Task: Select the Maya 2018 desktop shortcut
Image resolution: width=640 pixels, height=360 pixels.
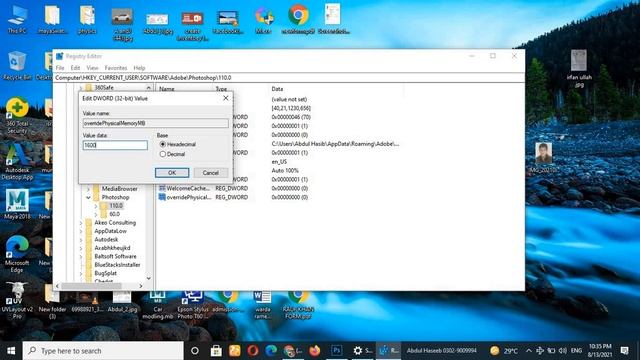Action: click(17, 204)
